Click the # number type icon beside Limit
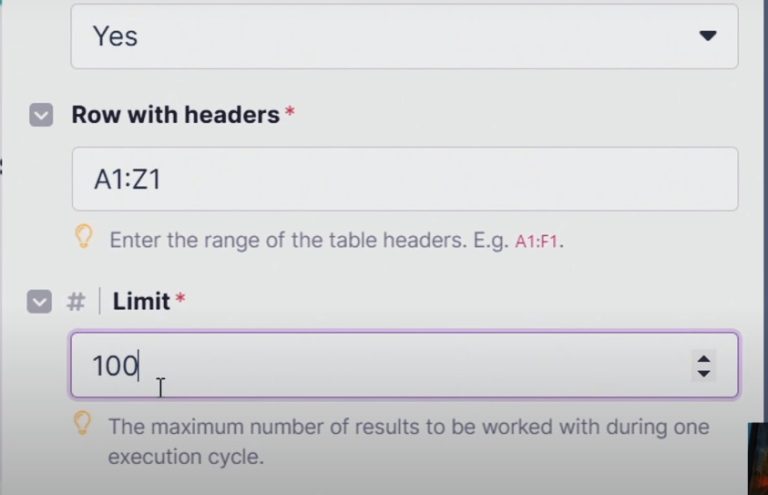The height and width of the screenshot is (495, 768). point(75,301)
